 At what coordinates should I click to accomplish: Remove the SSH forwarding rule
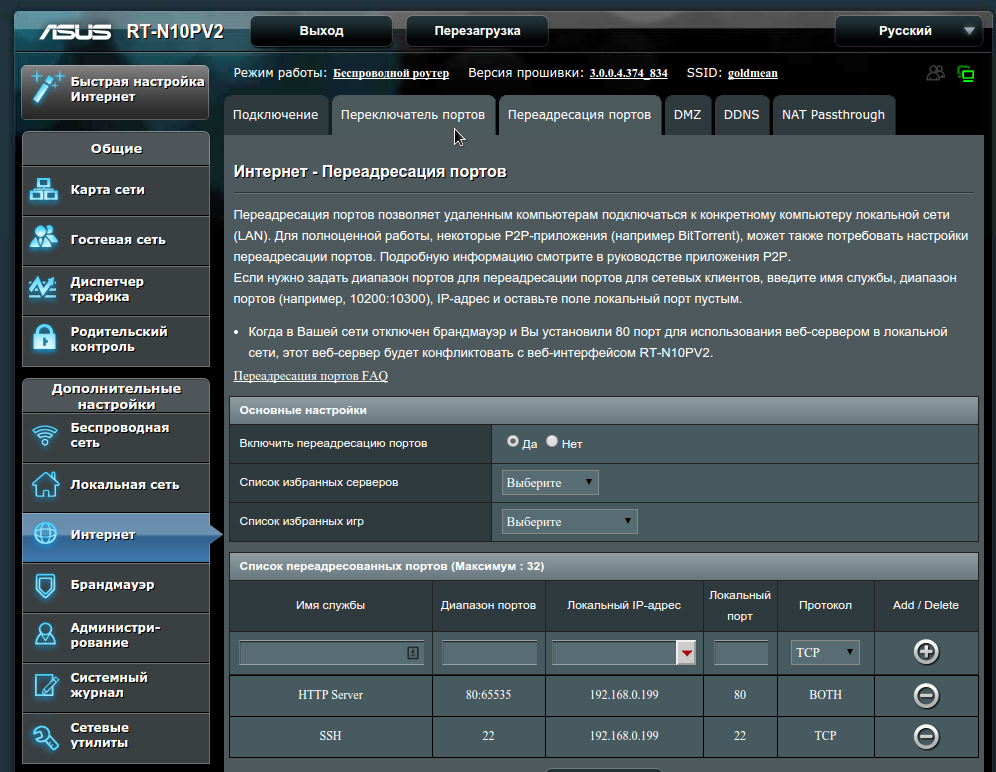(926, 736)
